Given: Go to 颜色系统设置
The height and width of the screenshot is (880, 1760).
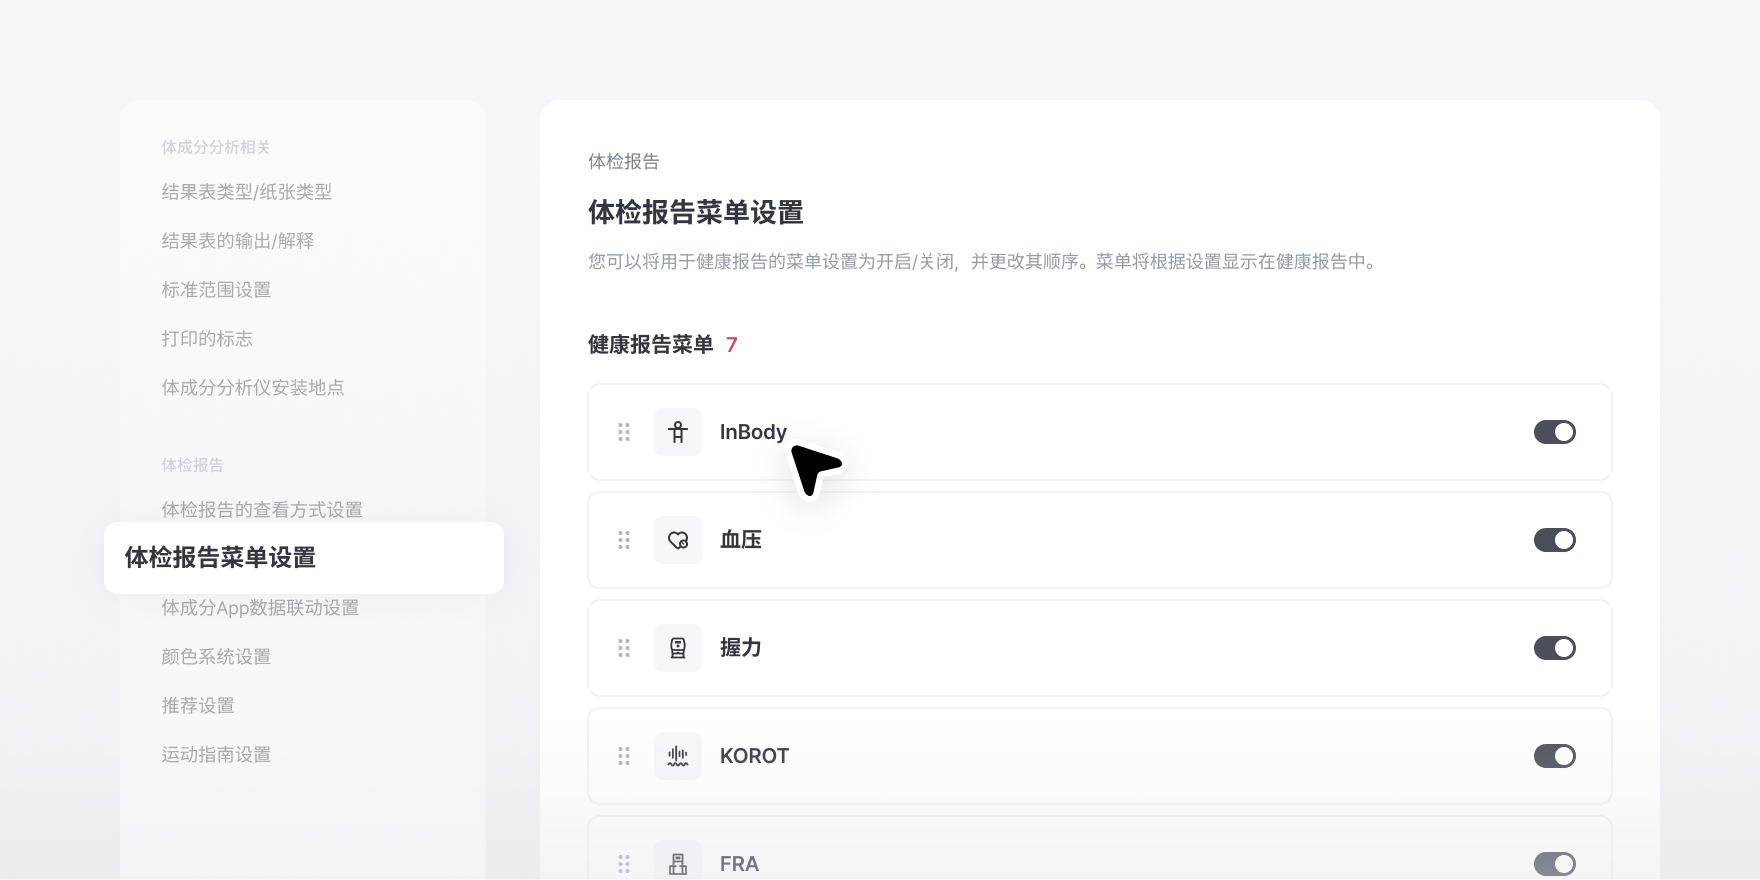Looking at the screenshot, I should [x=216, y=657].
